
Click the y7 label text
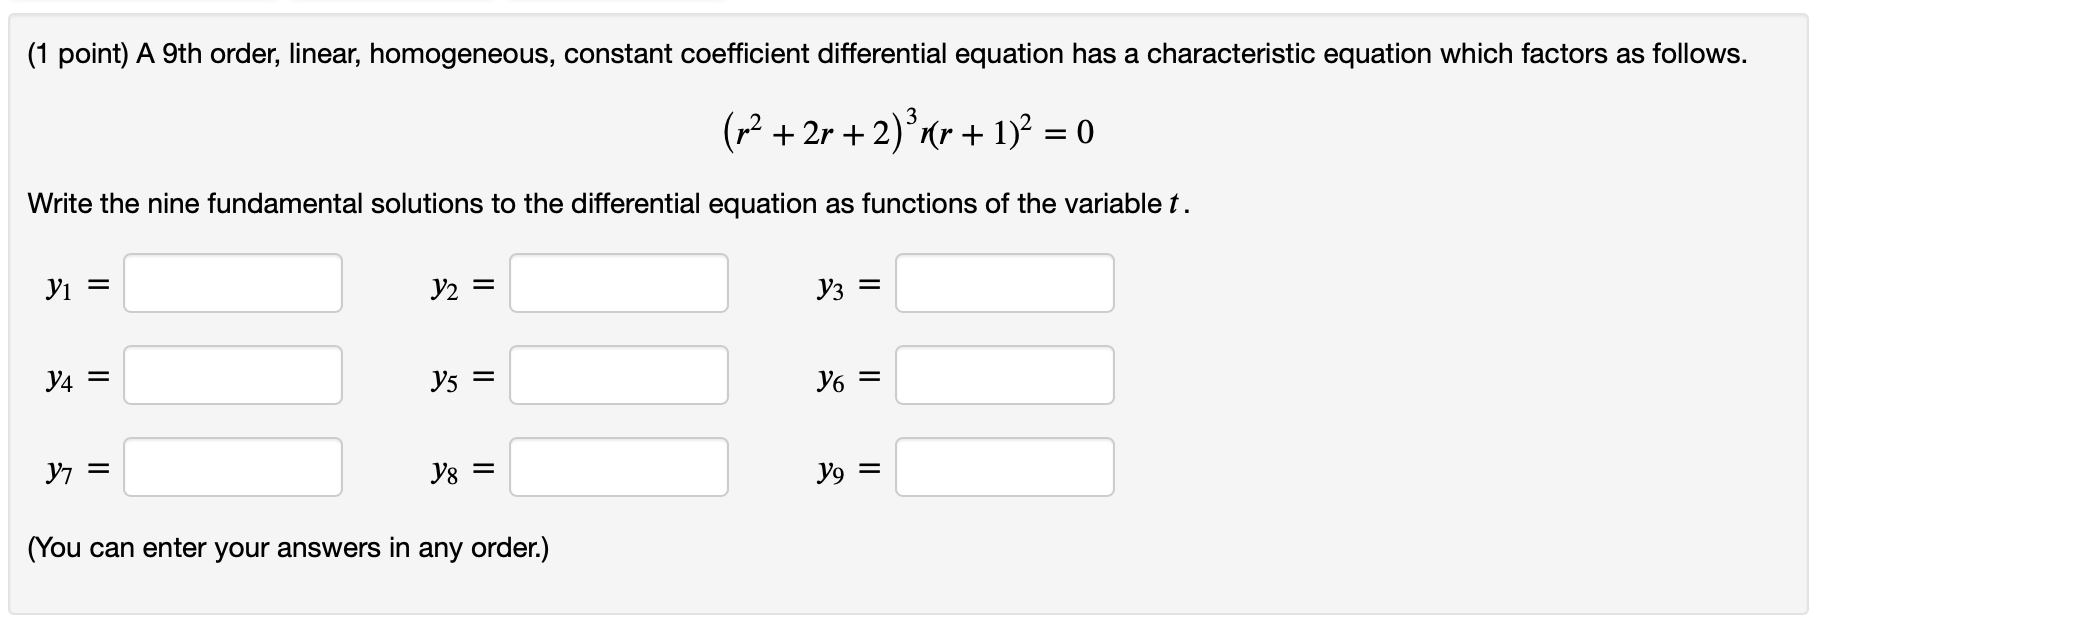pos(59,471)
